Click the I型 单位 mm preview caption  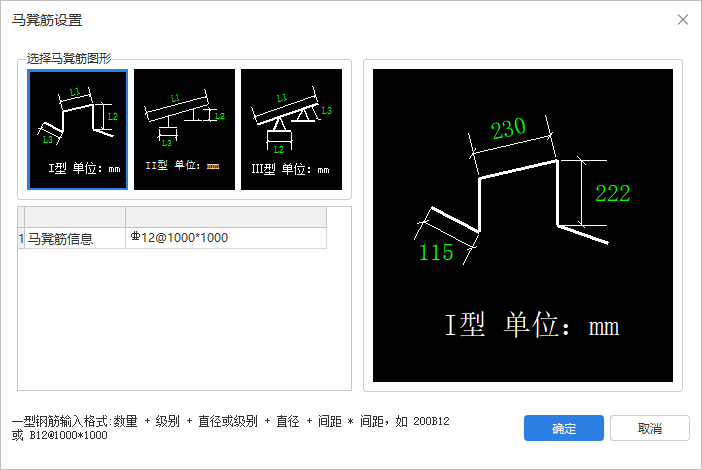pyautogui.click(x=532, y=325)
